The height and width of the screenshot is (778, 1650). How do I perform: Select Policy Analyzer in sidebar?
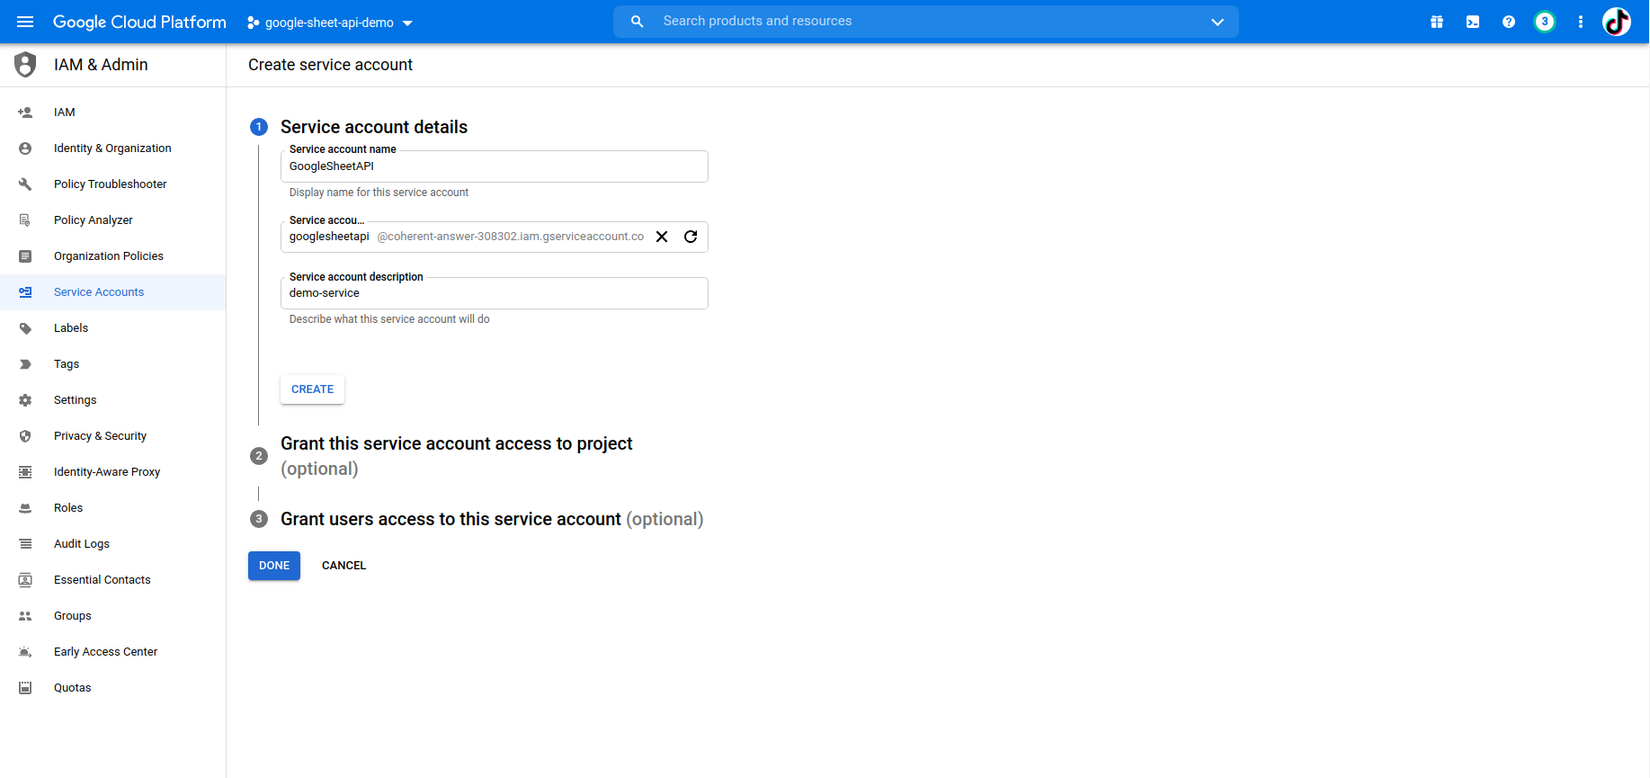113,220
